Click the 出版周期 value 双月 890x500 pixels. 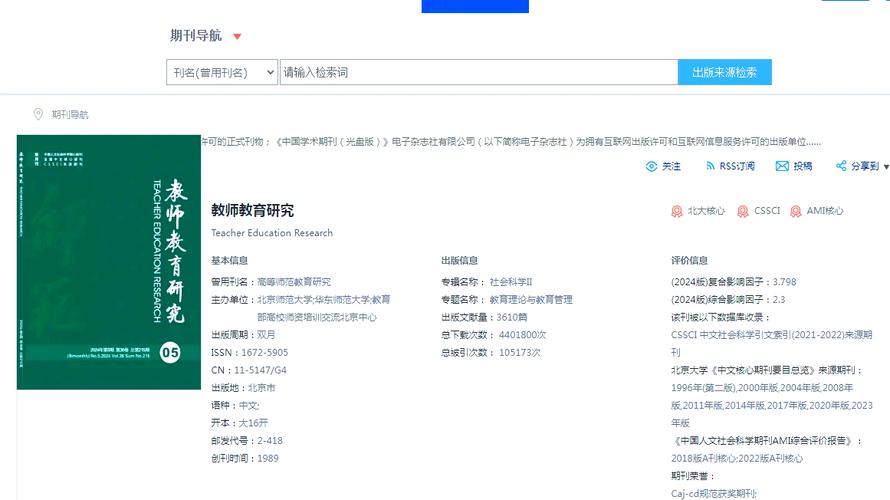(x=266, y=335)
